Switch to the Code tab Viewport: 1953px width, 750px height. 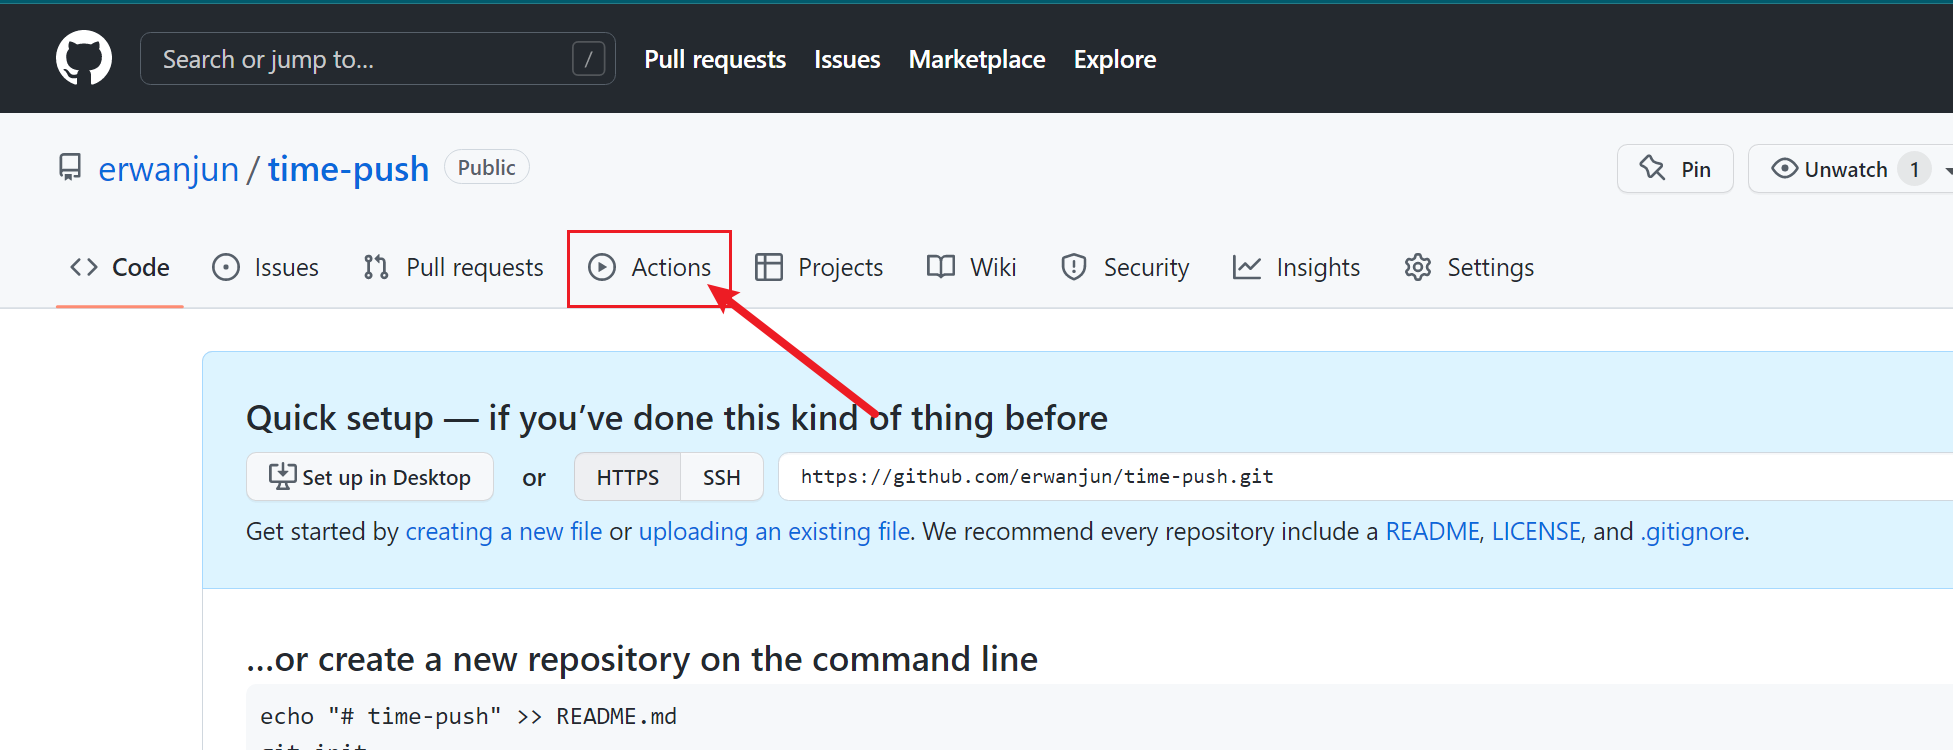[120, 267]
